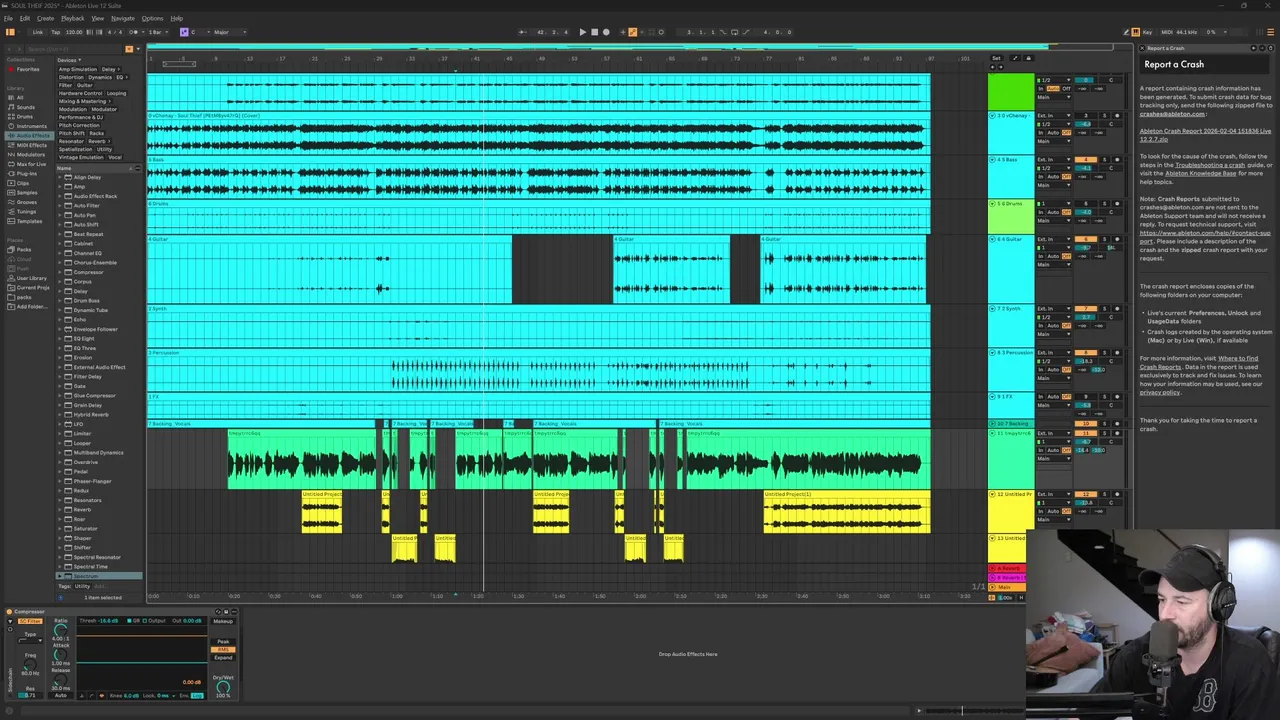Open the Create menu
This screenshot has width=1280, height=720.
pyautogui.click(x=45, y=18)
